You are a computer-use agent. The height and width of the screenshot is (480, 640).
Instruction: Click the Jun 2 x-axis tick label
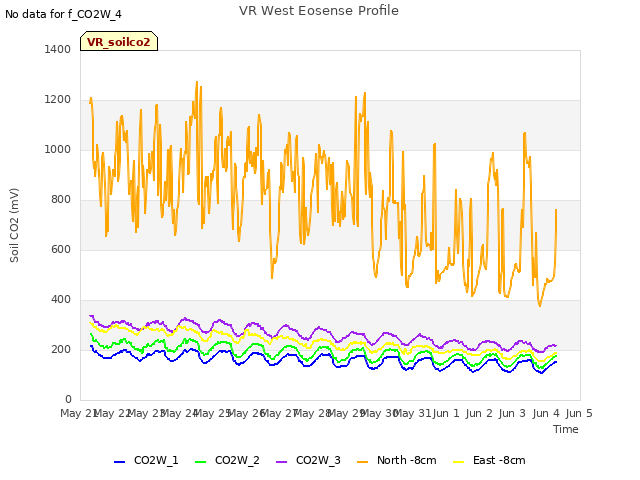(x=480, y=413)
